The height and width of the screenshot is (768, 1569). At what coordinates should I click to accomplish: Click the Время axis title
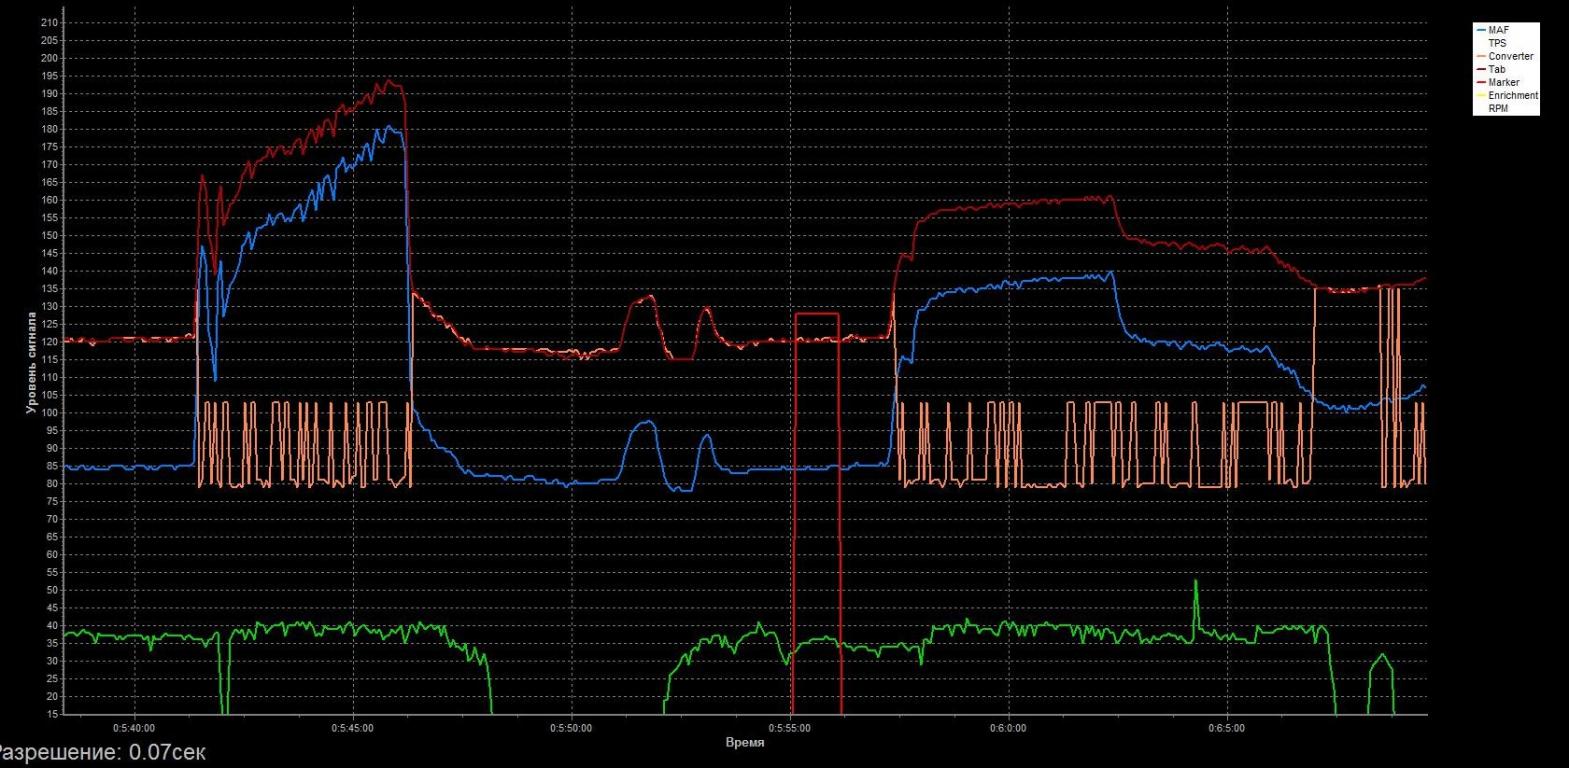(x=745, y=743)
